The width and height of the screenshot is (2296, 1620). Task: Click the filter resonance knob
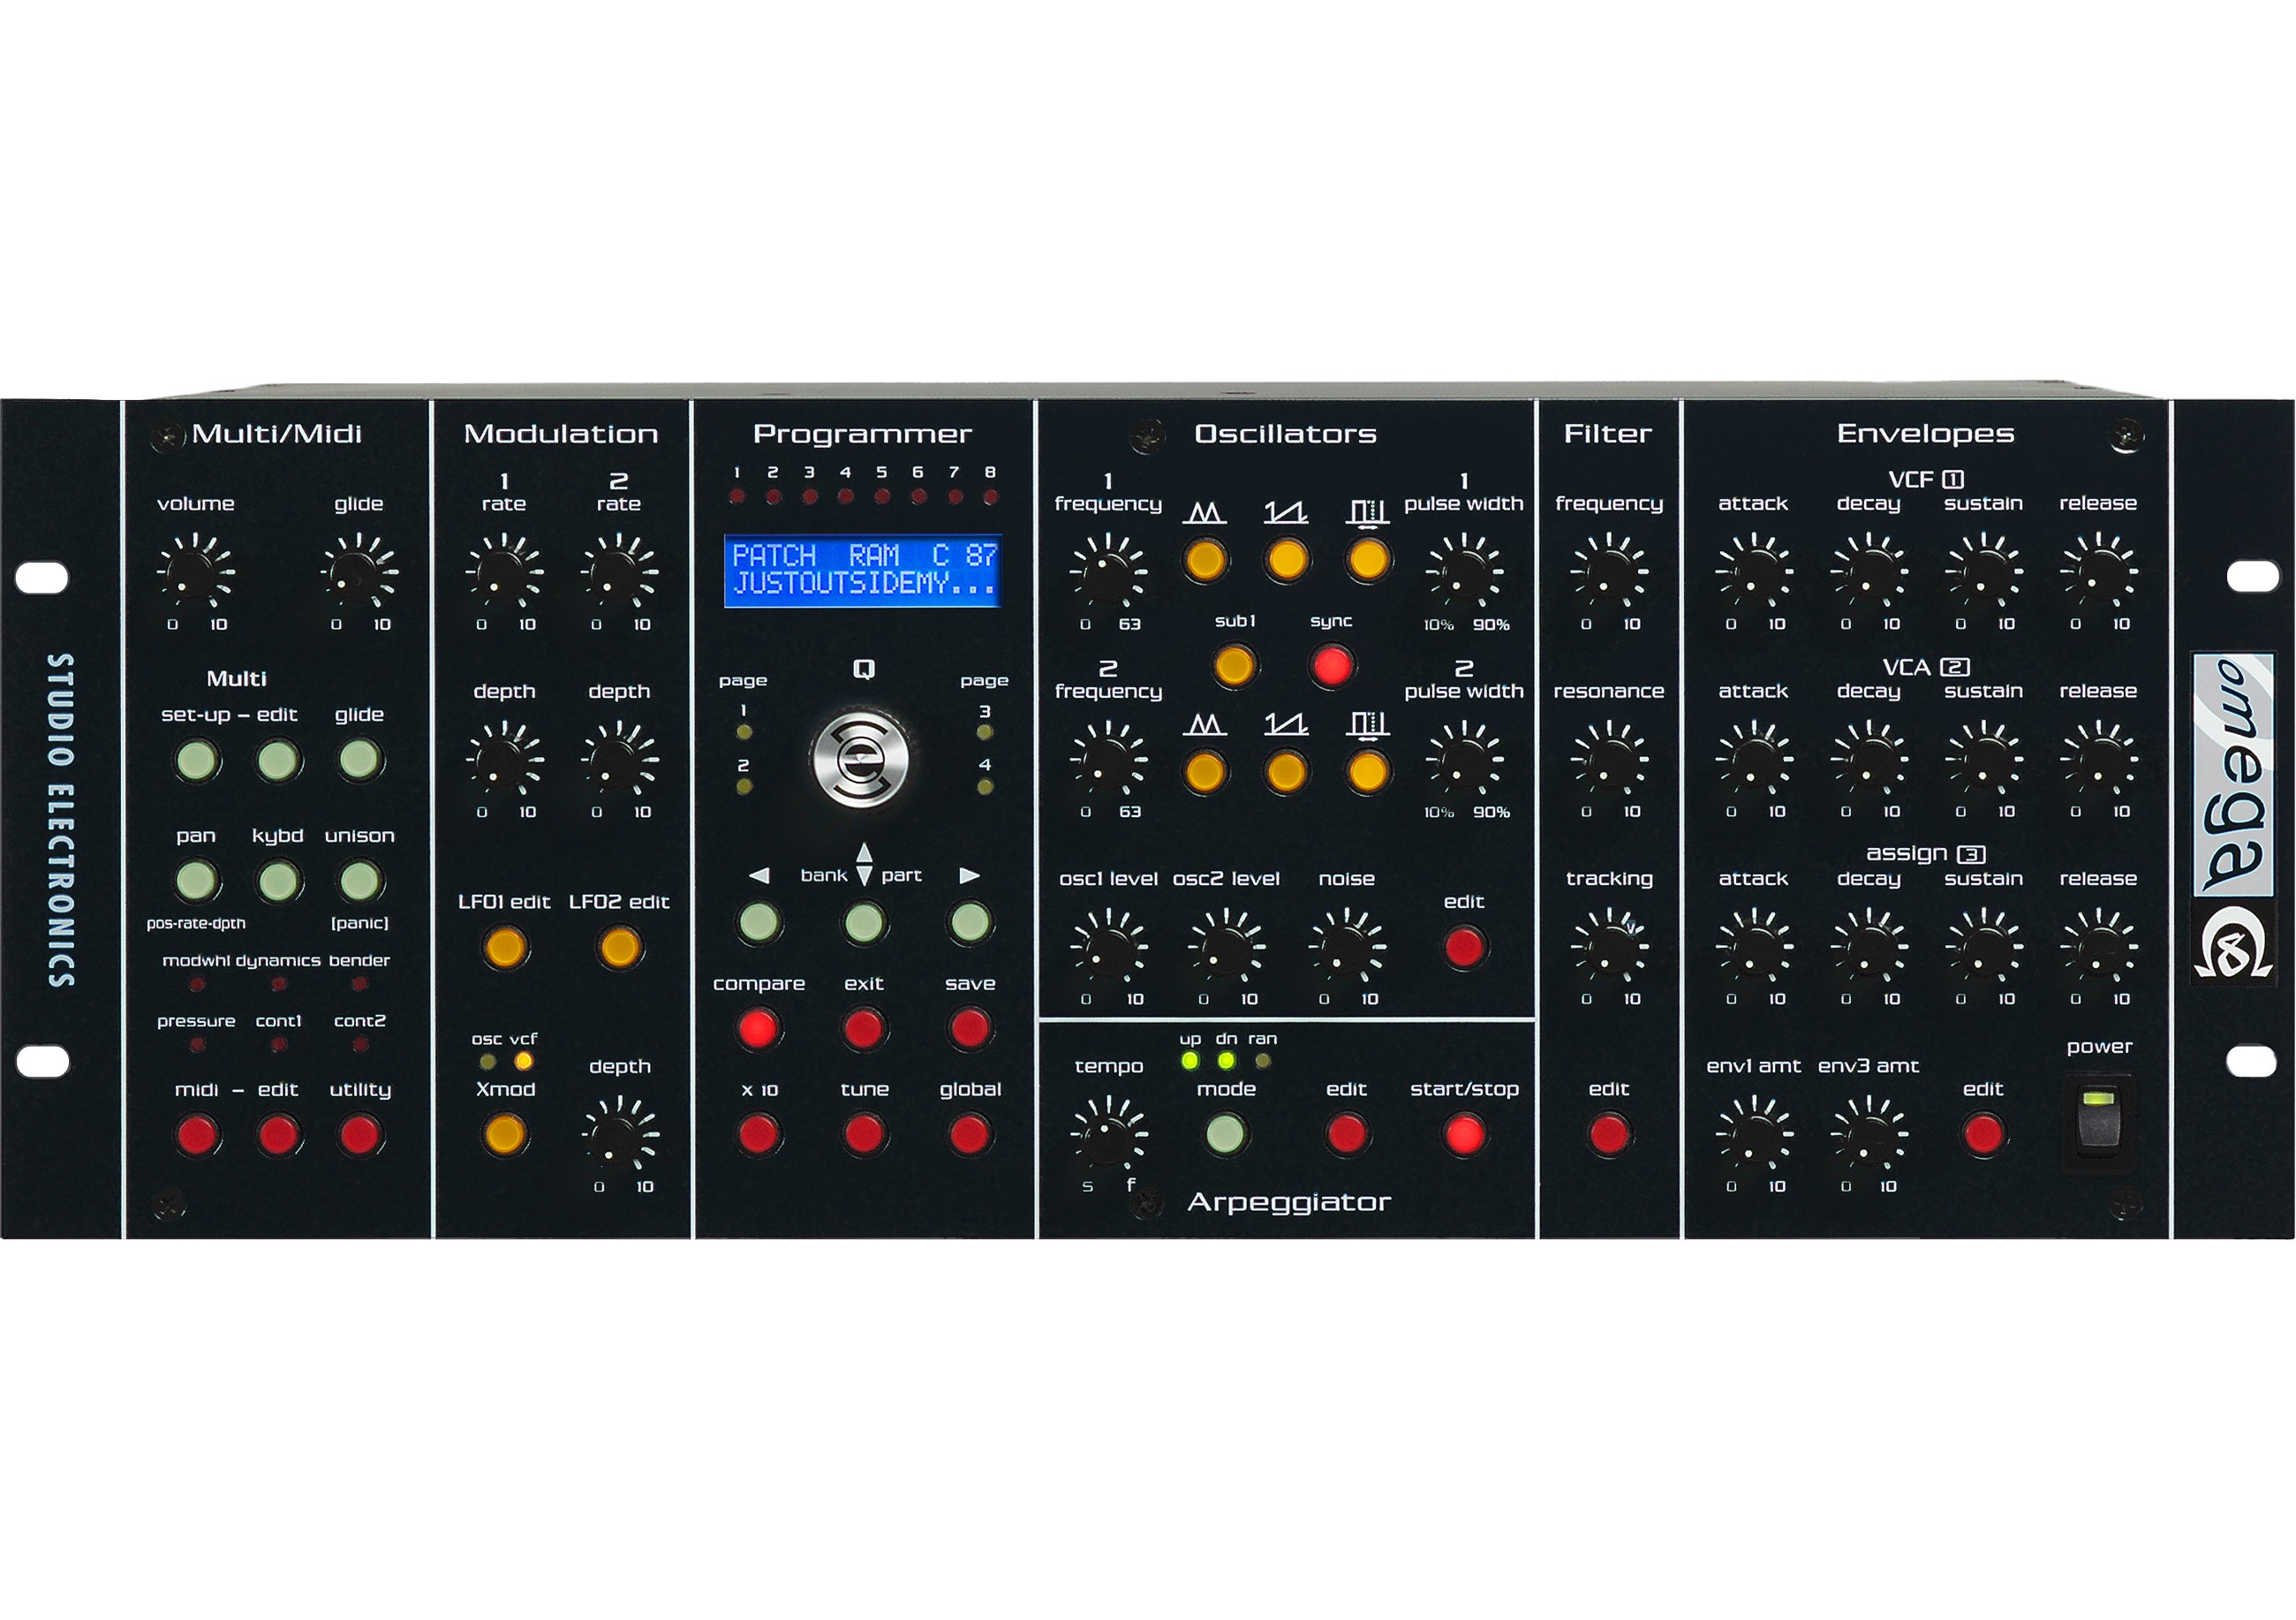click(x=1609, y=760)
